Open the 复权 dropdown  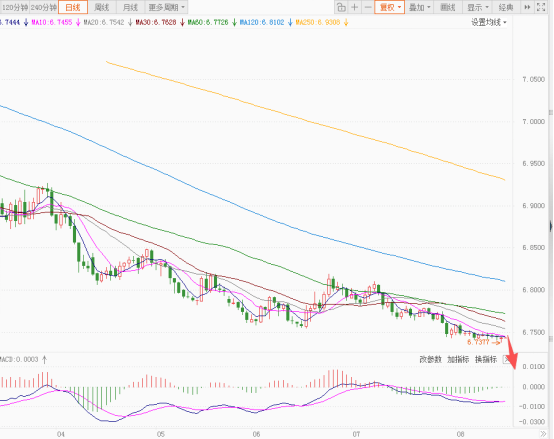pyautogui.click(x=390, y=7)
